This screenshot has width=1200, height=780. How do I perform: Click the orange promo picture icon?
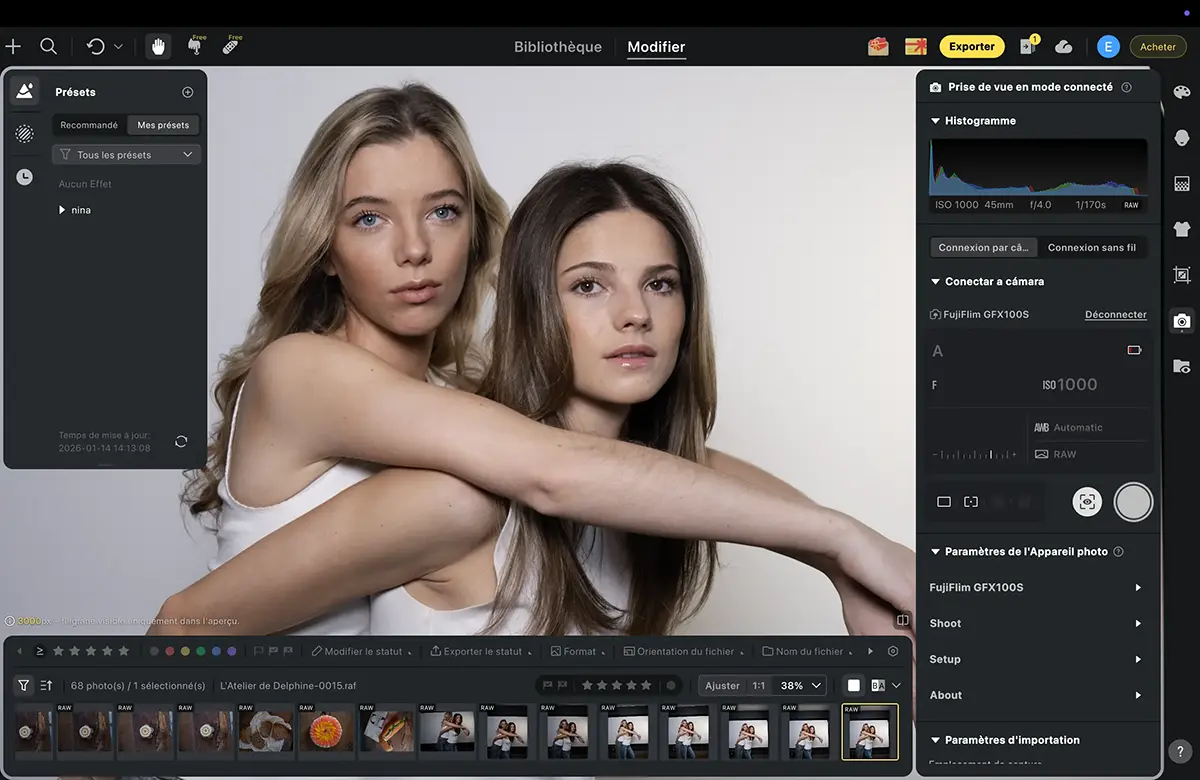[x=915, y=46]
